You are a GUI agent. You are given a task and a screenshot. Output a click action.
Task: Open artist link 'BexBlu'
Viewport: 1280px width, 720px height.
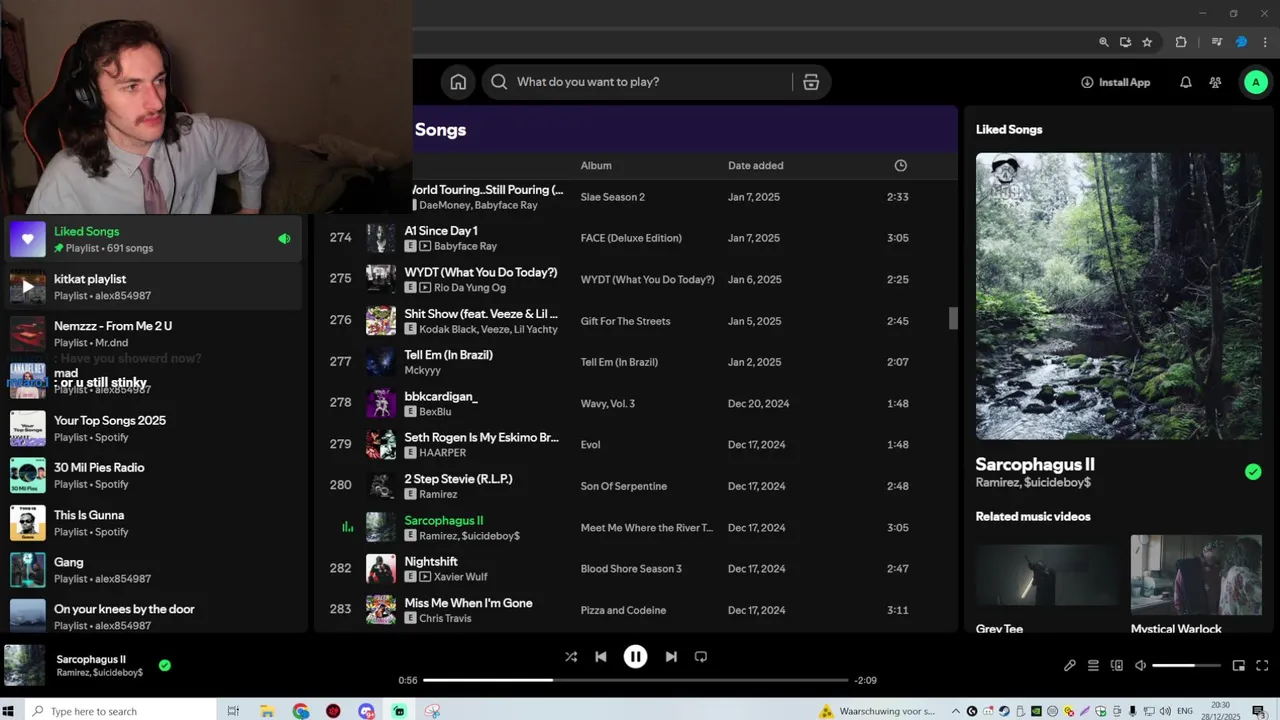pos(435,411)
